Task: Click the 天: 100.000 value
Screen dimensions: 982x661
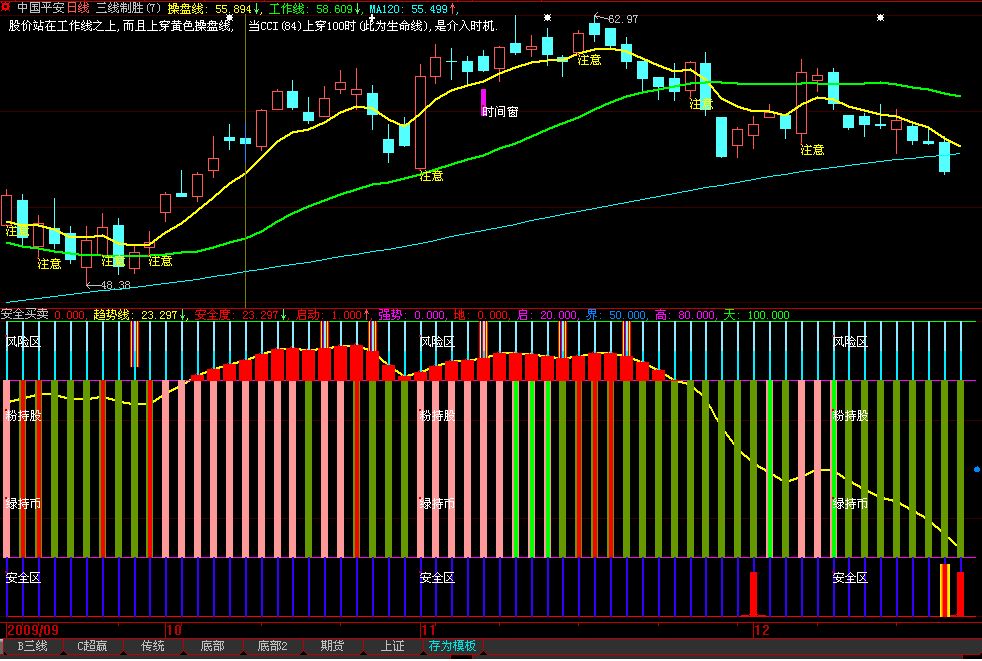Action: [757, 315]
